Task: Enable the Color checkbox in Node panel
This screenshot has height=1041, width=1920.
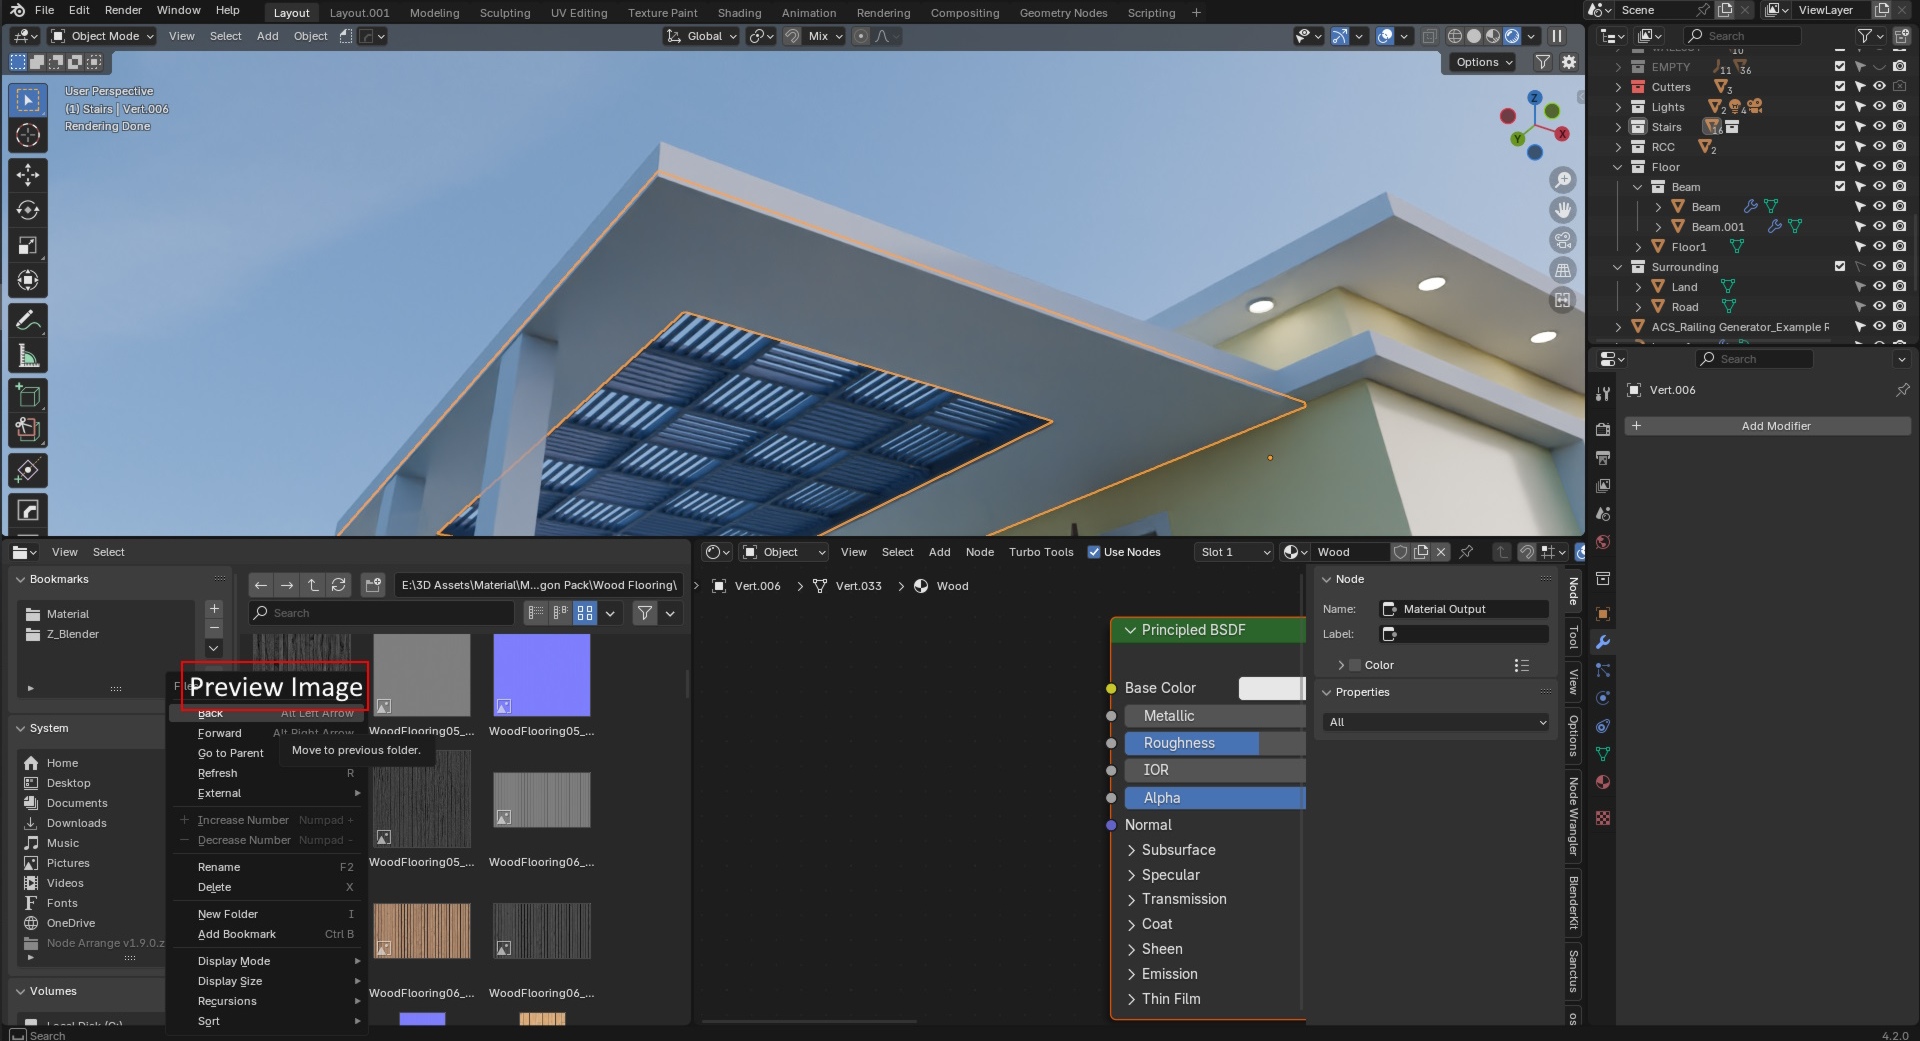Action: click(x=1355, y=665)
